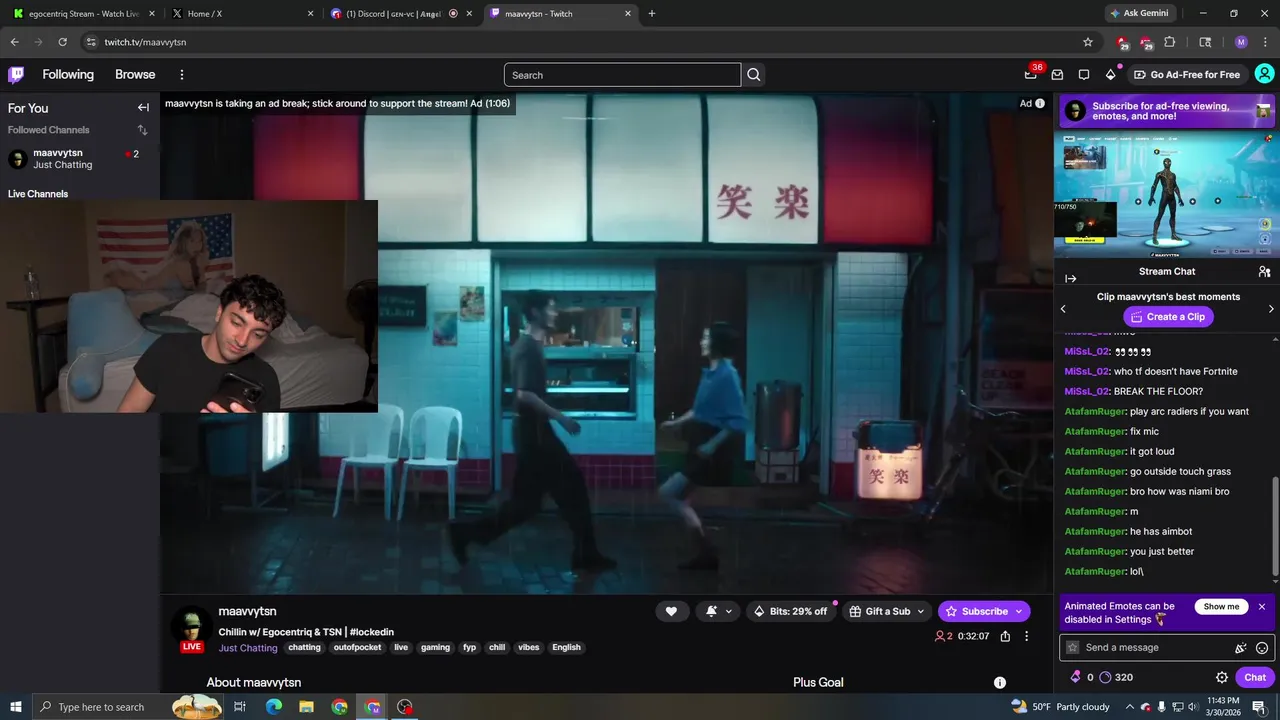Open Twitch notifications inbox with 36 badge

(1031, 74)
